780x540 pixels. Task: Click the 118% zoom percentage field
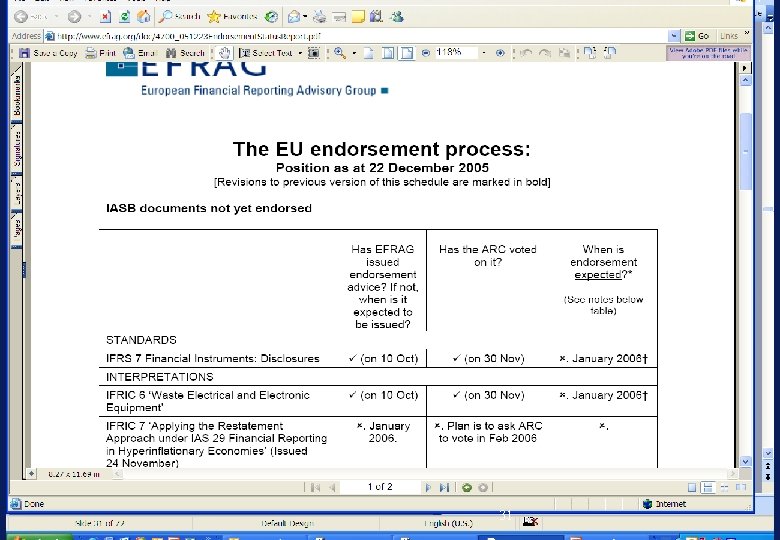[x=456, y=52]
